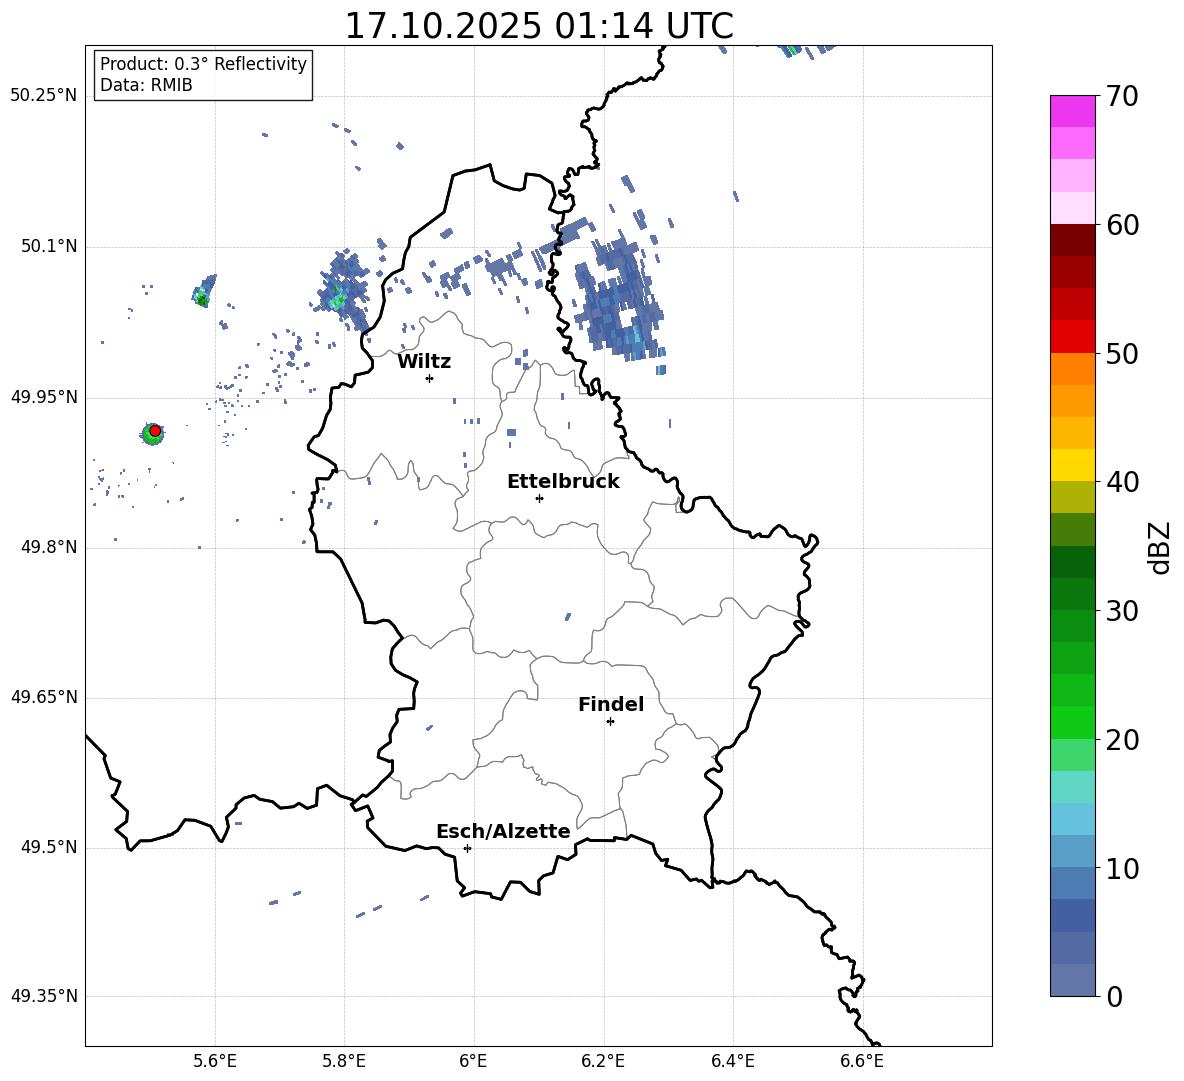Click the Ettelbruck station label

pyautogui.click(x=563, y=482)
